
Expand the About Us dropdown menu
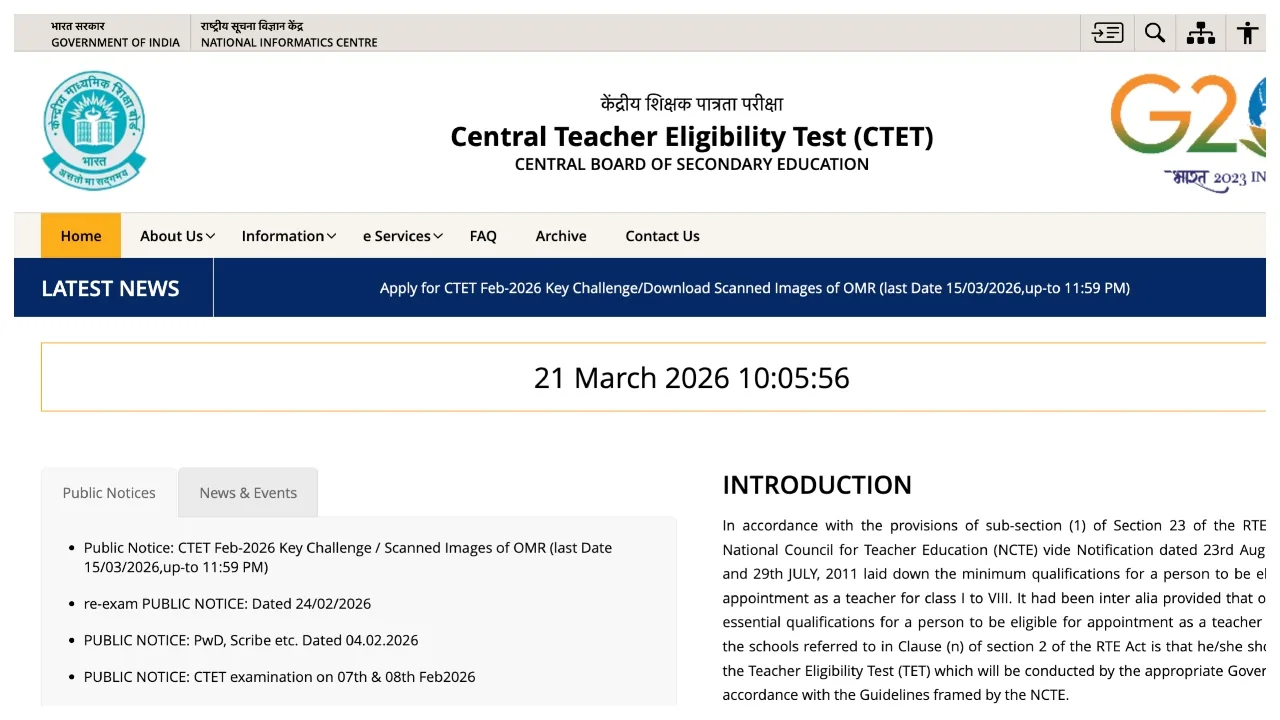tap(177, 236)
